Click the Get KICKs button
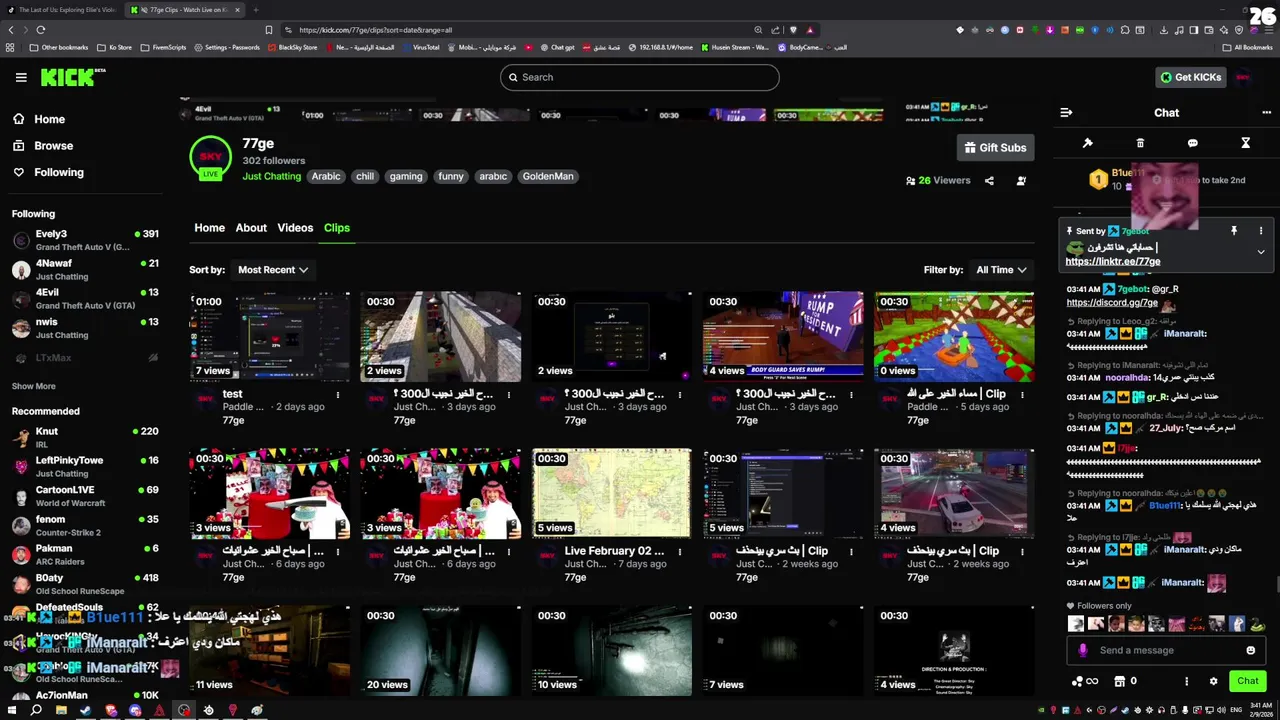 1190,77
